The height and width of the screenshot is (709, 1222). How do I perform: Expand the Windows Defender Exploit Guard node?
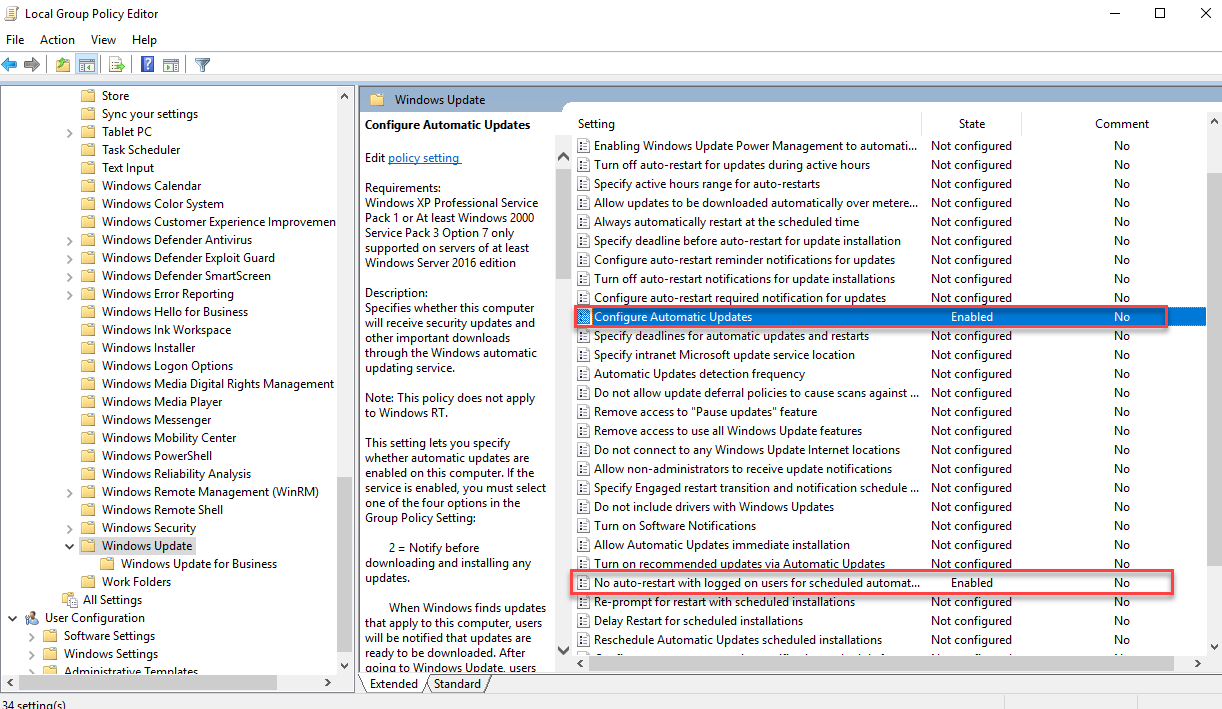69,258
